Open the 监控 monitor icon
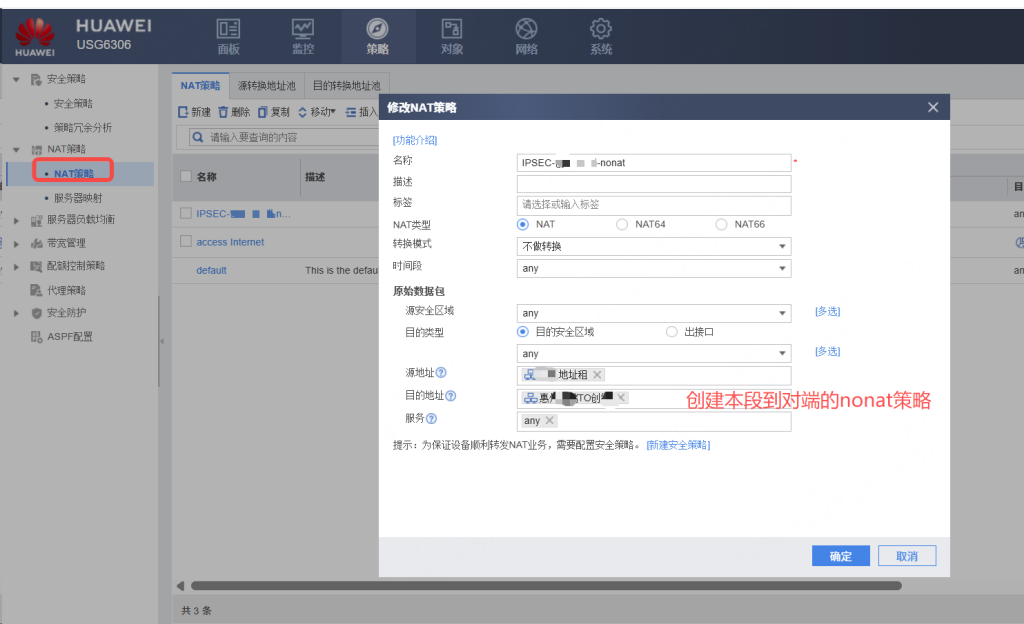 tap(302, 29)
